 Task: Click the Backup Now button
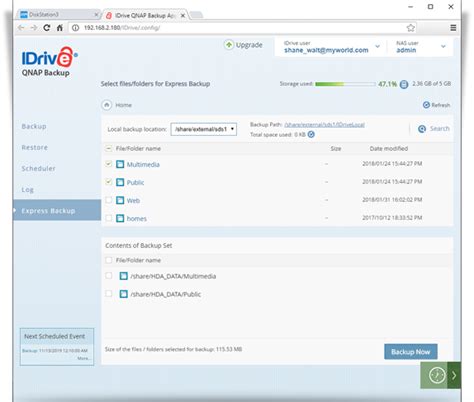[x=411, y=352]
